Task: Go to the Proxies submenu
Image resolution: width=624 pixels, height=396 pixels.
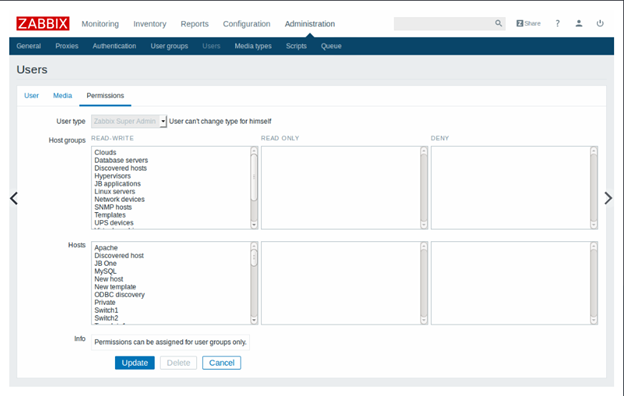Action: [67, 46]
